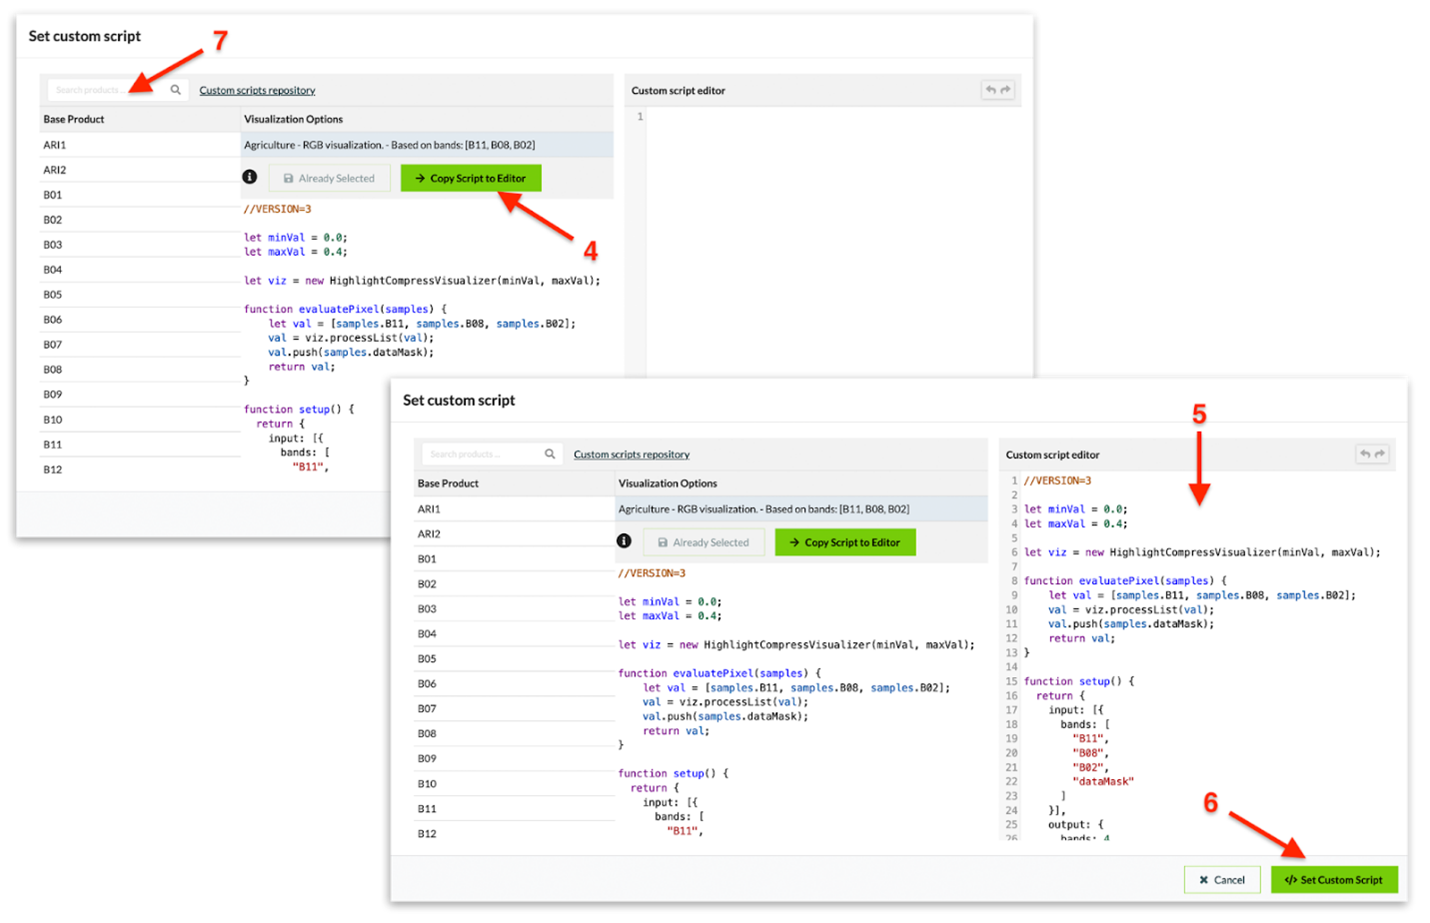Click Copy Script to Editor in the back dialog
Viewport: 1430px width, 923px height.
470,178
